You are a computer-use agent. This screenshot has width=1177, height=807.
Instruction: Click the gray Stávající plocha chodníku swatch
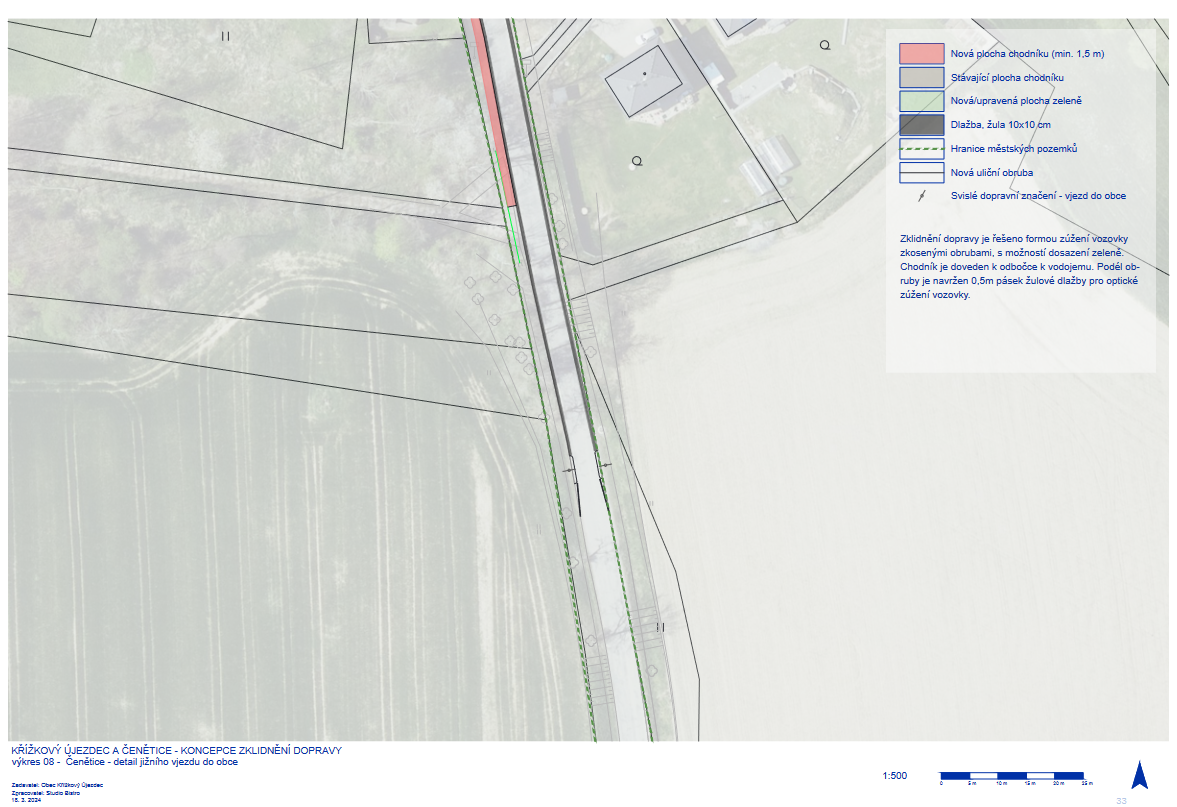click(x=921, y=78)
